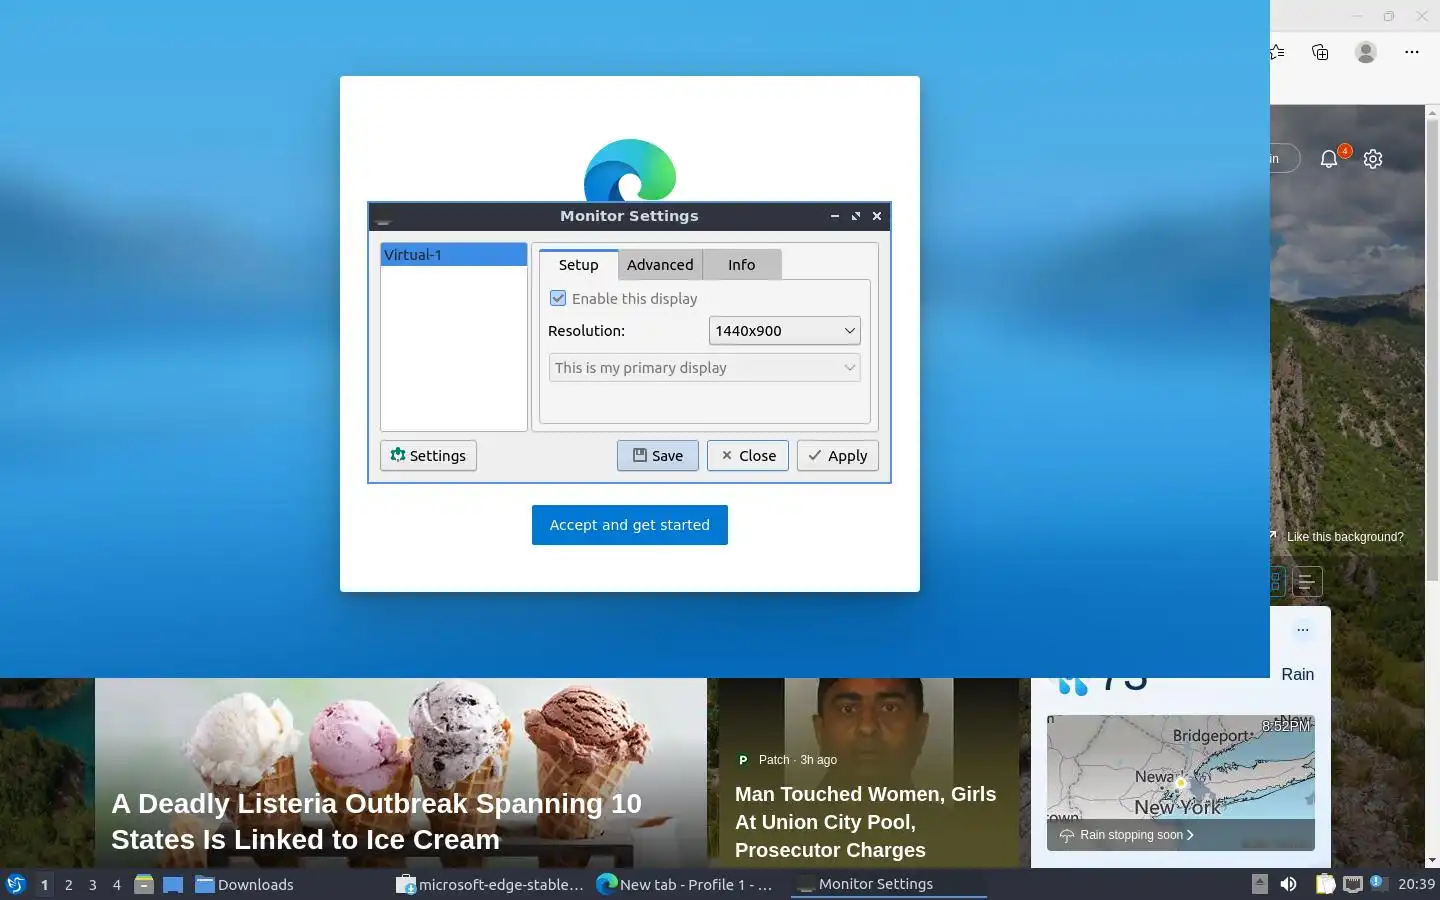The height and width of the screenshot is (900, 1440).
Task: Click Rain stopping soon link
Action: tap(1137, 835)
